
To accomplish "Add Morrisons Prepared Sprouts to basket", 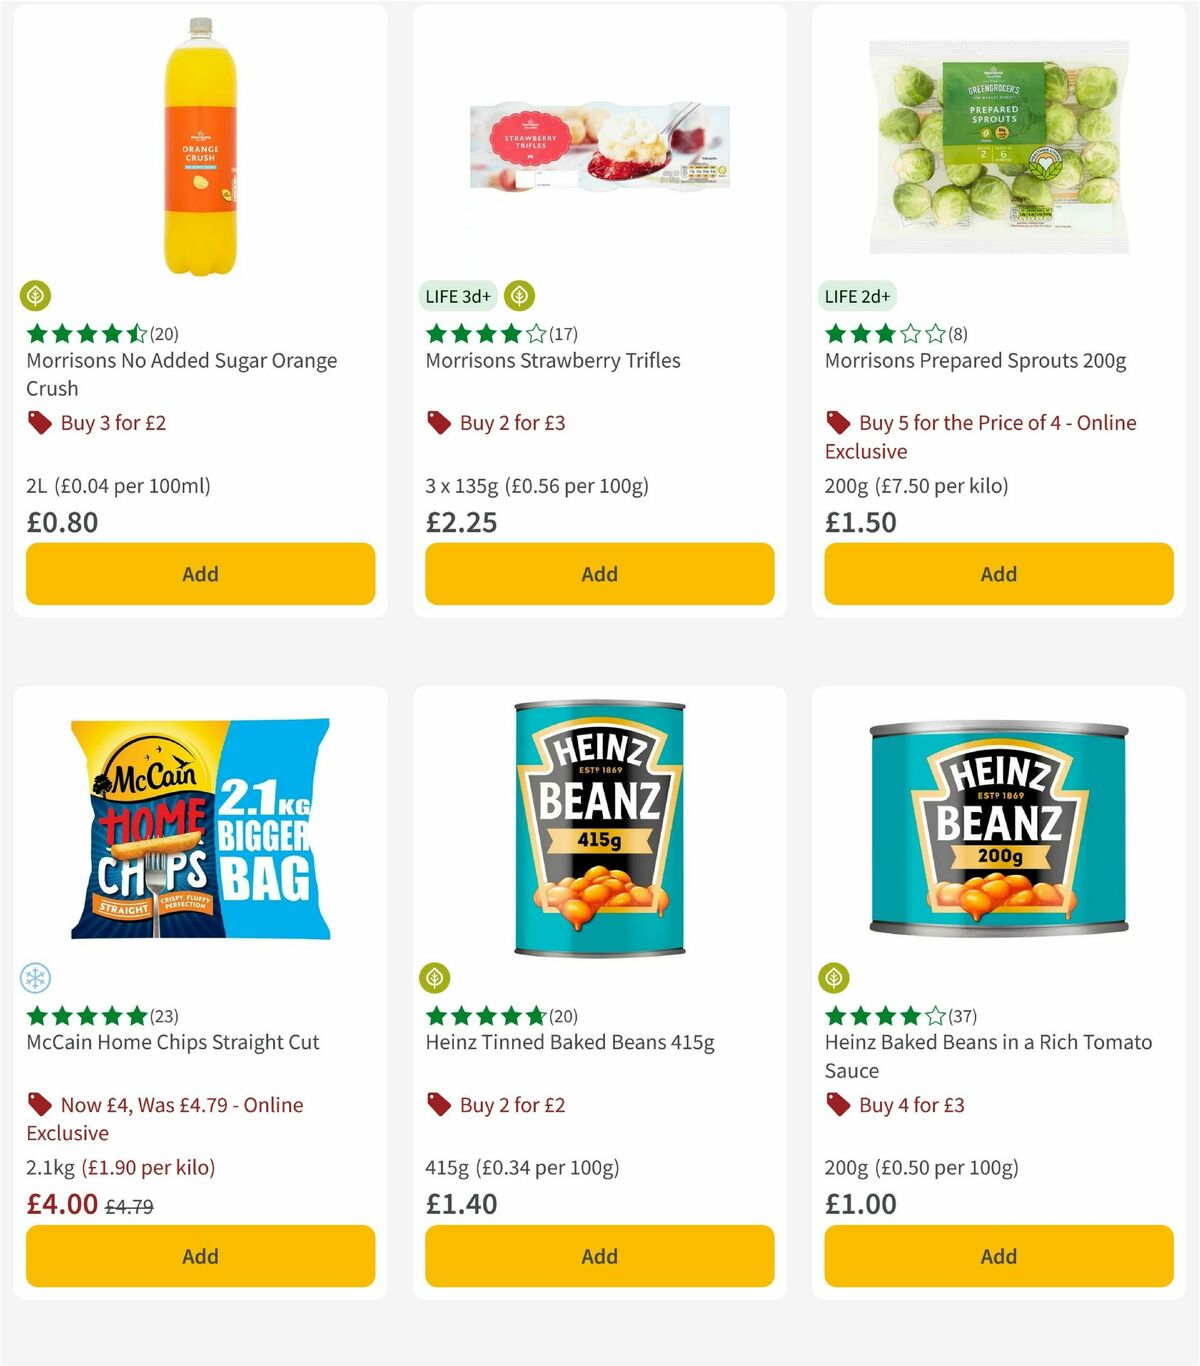I will [997, 574].
